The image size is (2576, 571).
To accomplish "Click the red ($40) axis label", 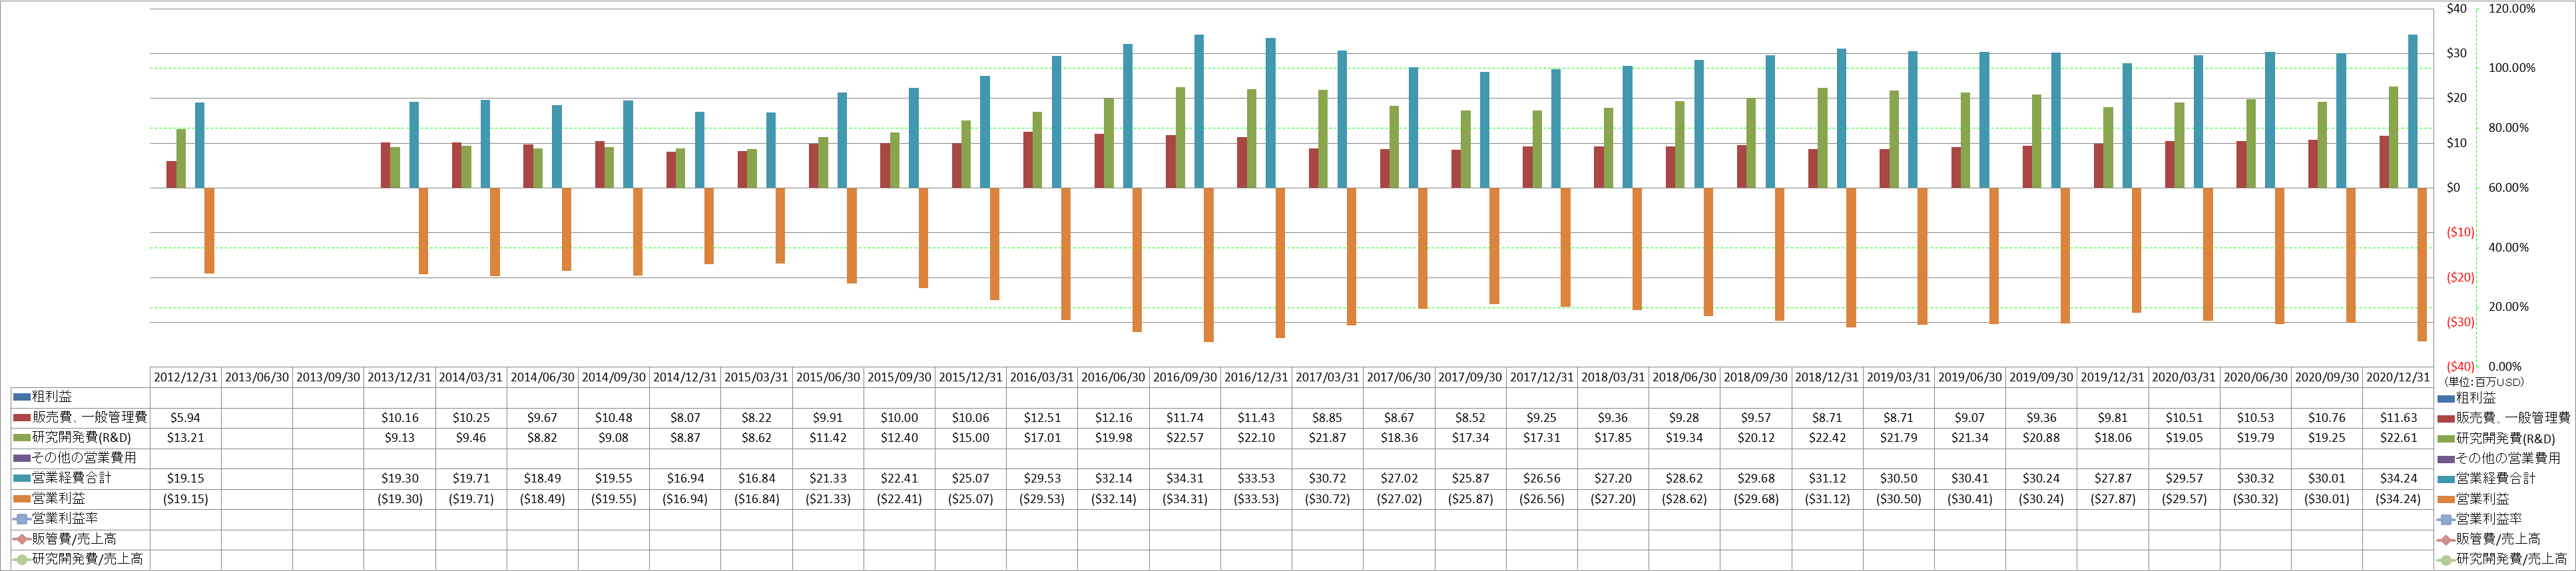I will point(2460,367).
